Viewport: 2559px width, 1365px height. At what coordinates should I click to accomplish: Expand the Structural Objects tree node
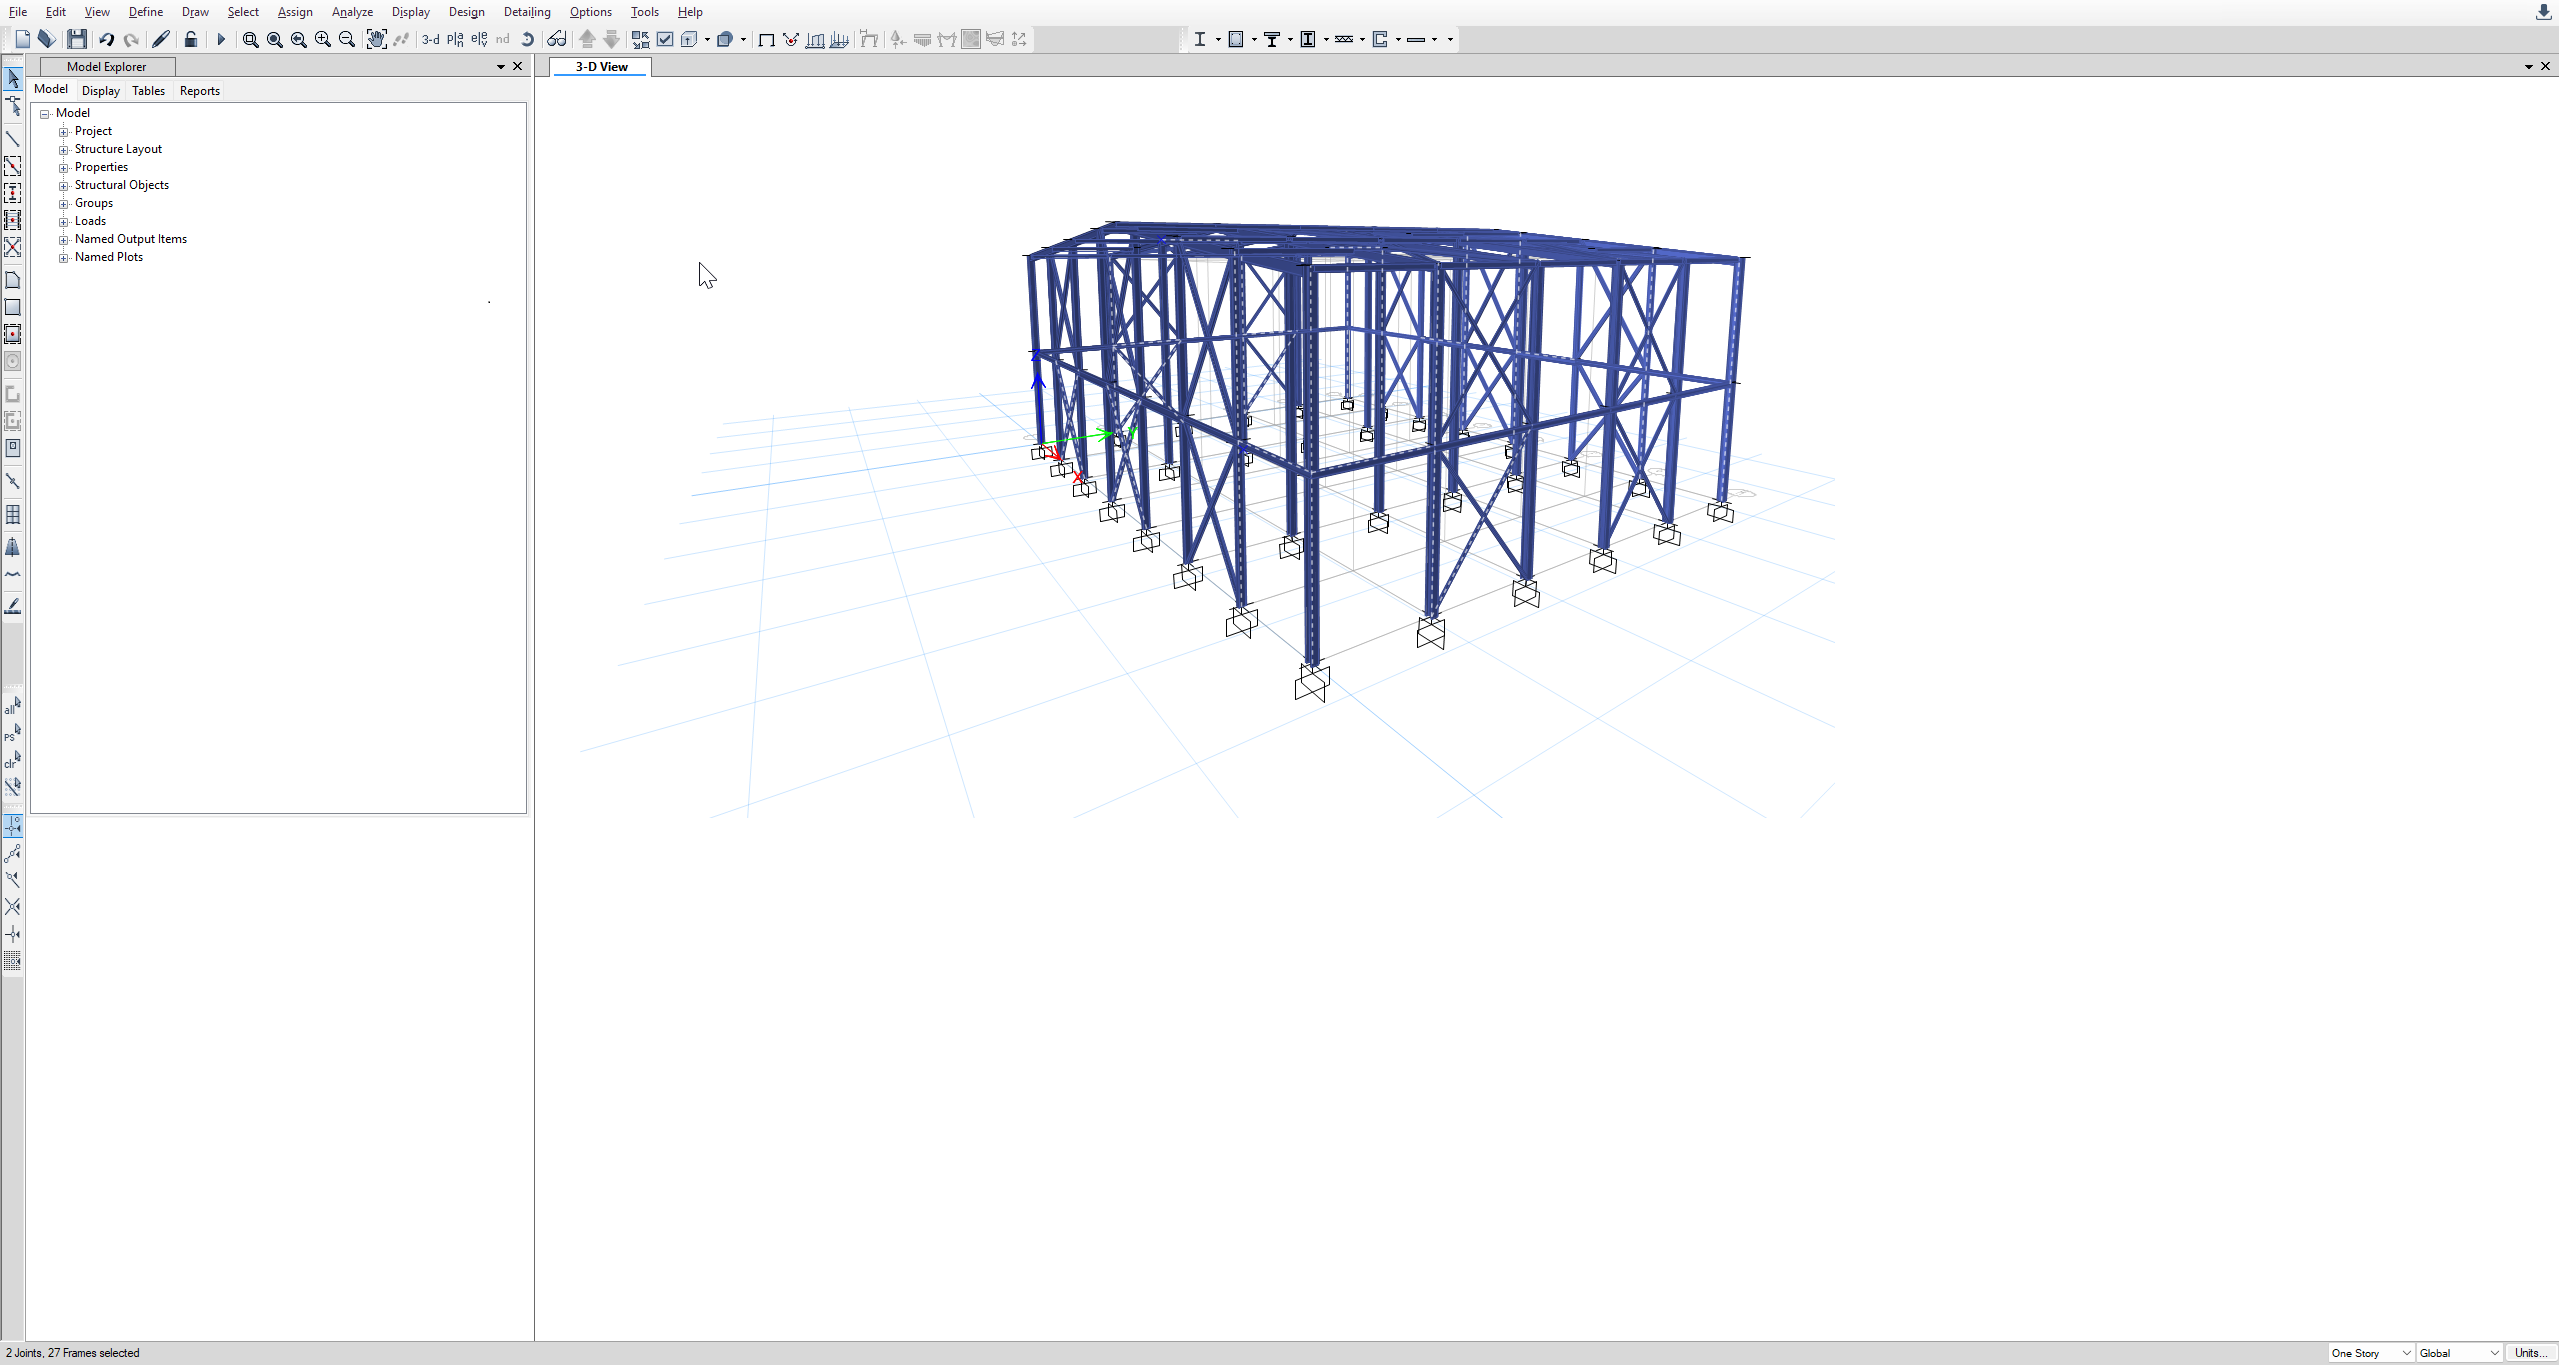(x=64, y=185)
